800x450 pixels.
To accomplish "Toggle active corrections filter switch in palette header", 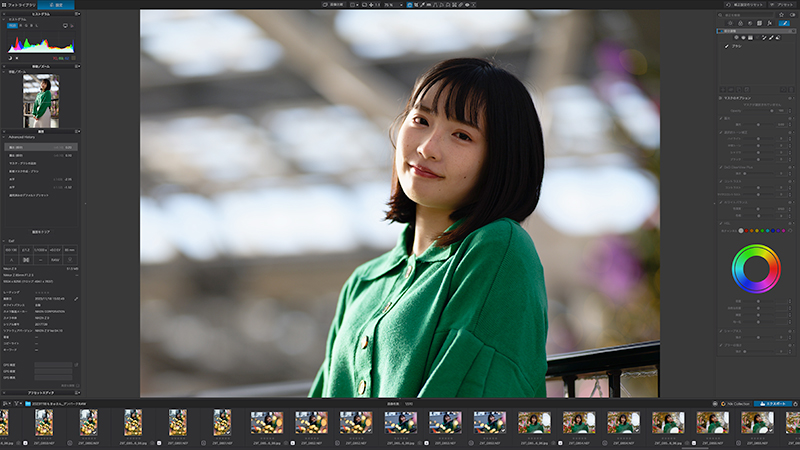I will point(792,15).
